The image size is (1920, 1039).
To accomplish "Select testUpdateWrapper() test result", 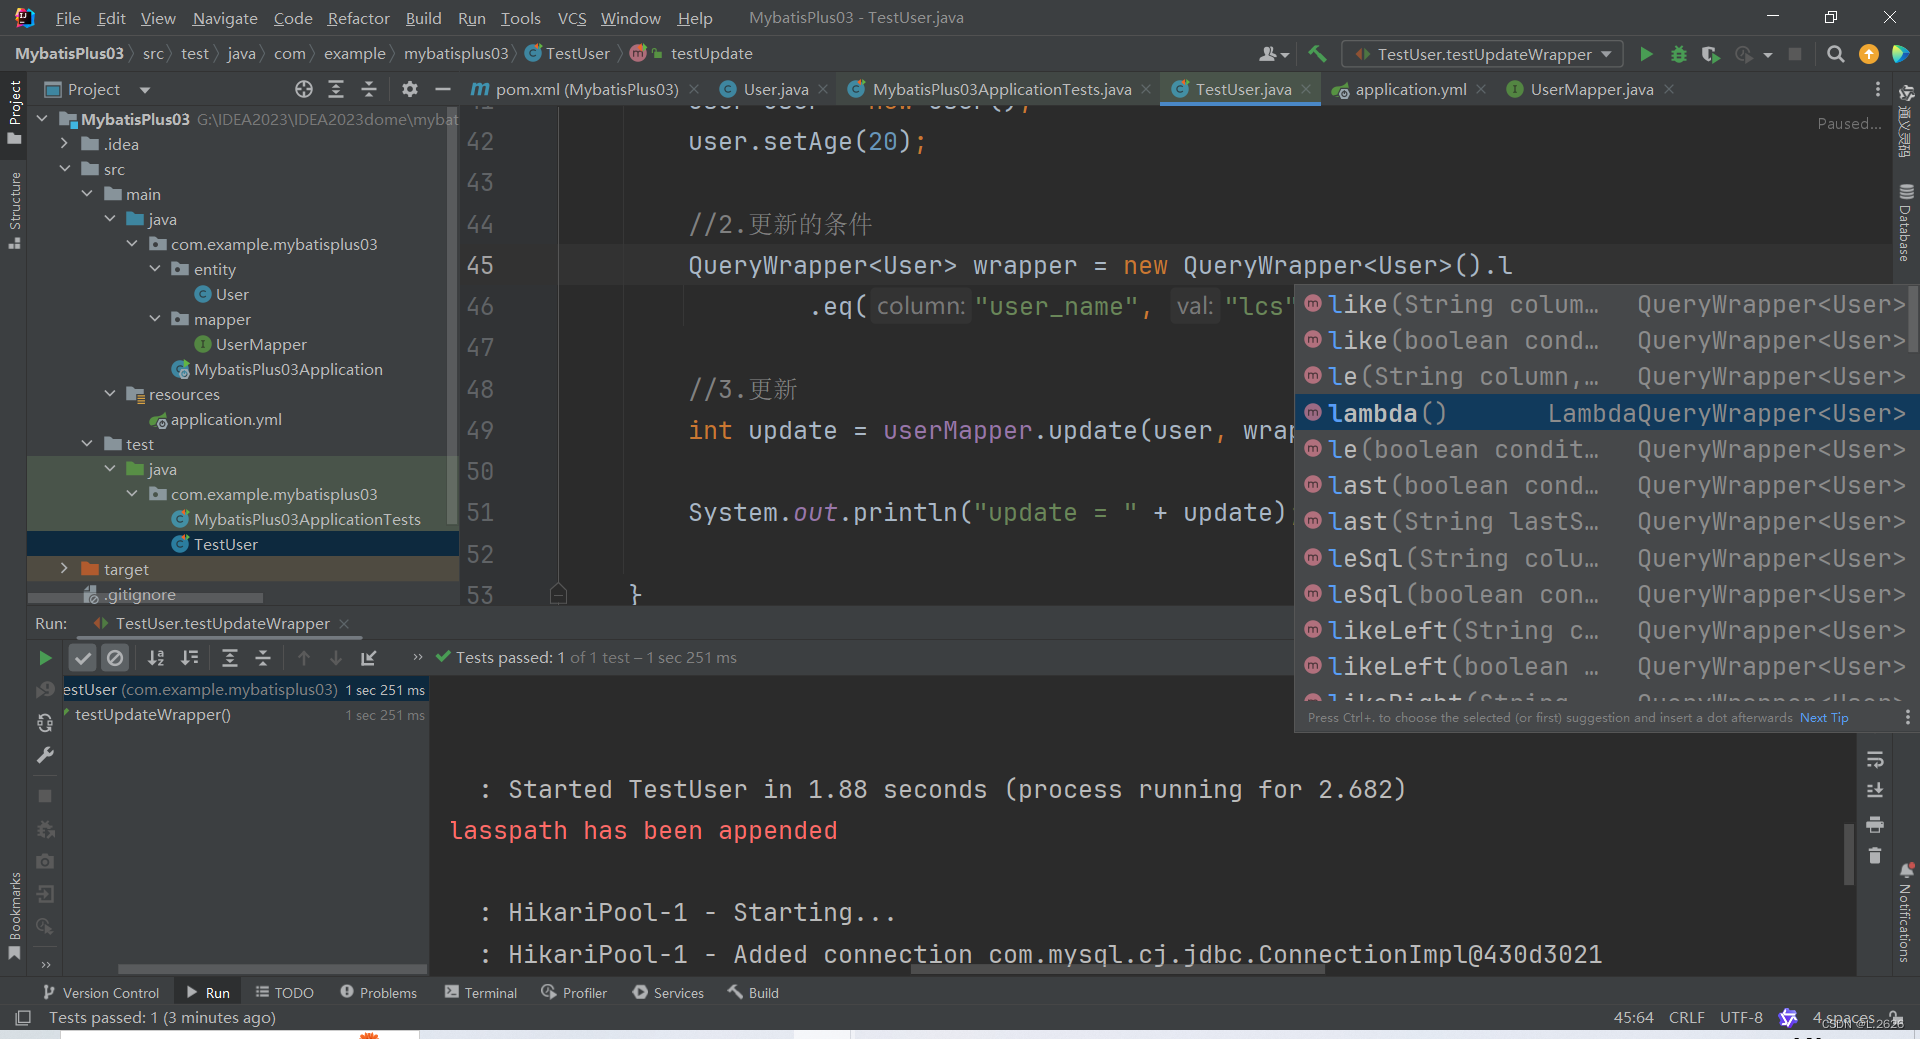I will [153, 715].
